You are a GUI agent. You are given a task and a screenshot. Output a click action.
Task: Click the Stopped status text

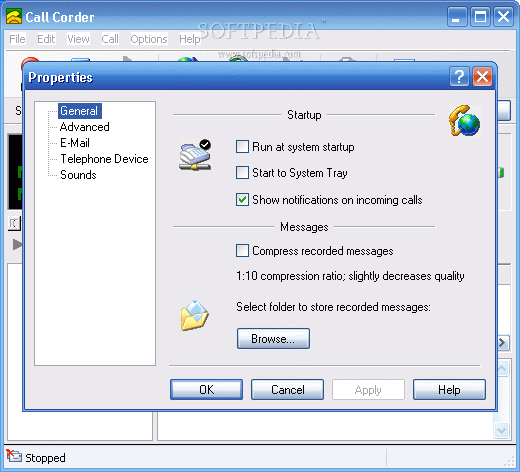point(45,458)
